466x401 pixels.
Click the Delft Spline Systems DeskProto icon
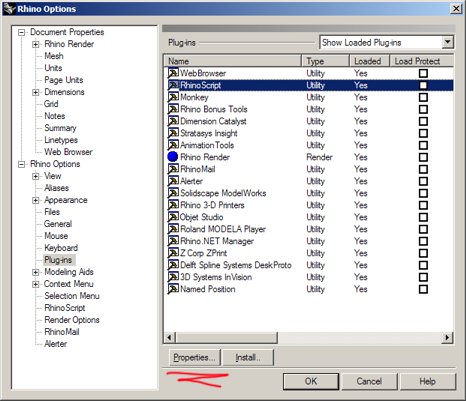pos(173,265)
